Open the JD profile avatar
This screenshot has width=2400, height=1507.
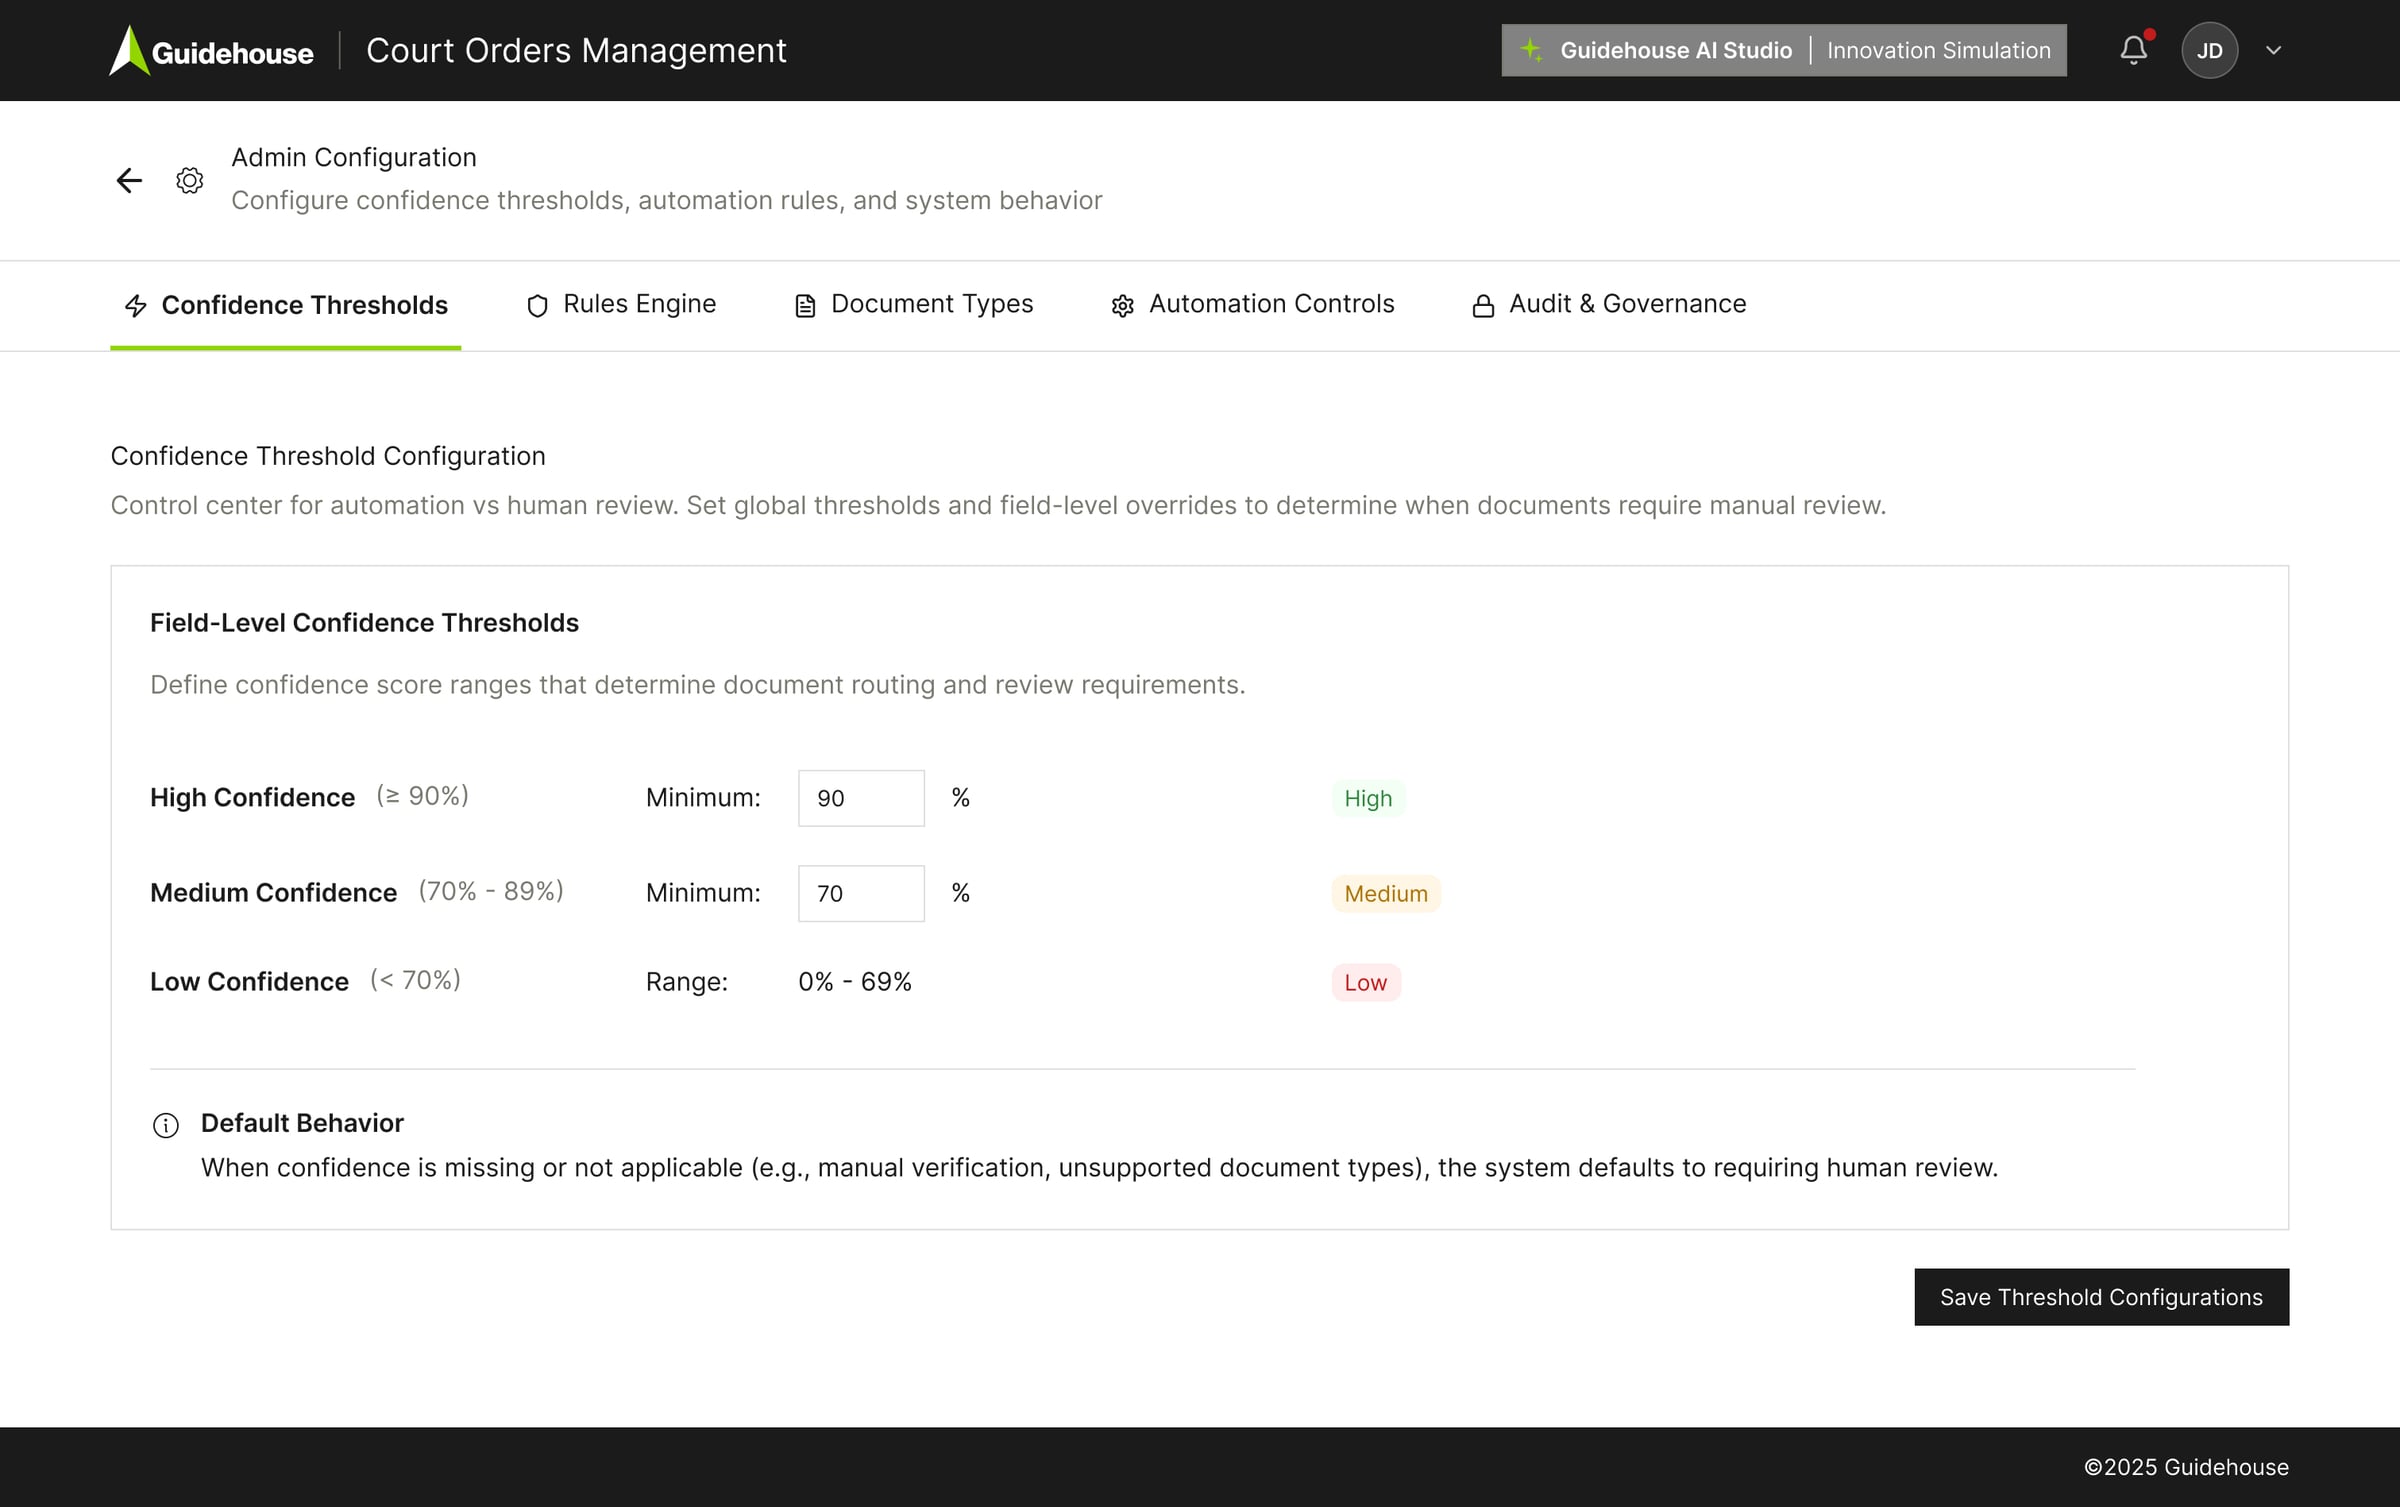2210,49
